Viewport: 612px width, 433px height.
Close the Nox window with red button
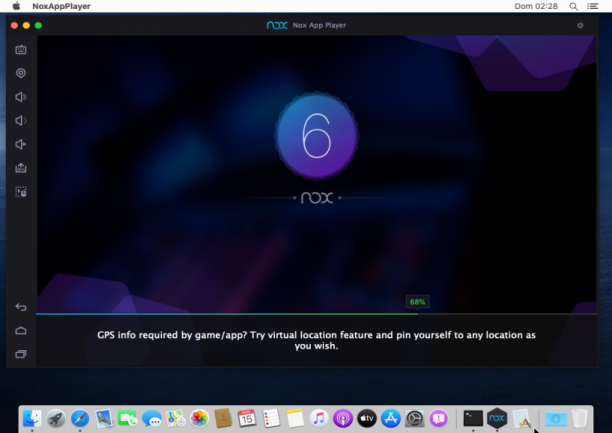(x=14, y=25)
